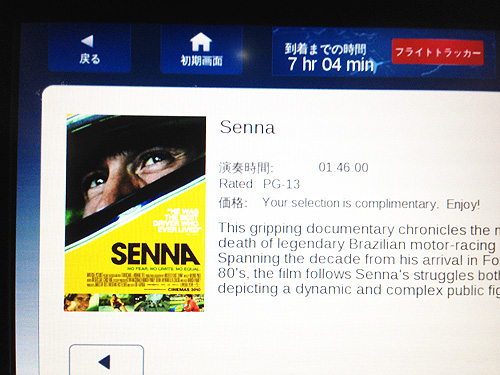This screenshot has width=500, height=375.
Task: Tap the 'He was the best driver' poster quote
Action: [x=176, y=221]
